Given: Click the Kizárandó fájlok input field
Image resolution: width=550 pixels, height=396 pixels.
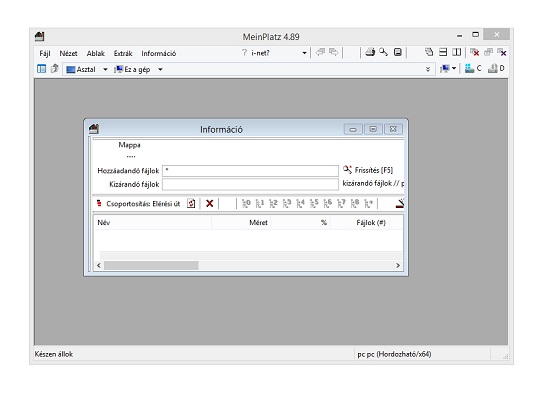Looking at the screenshot, I should pos(250,184).
